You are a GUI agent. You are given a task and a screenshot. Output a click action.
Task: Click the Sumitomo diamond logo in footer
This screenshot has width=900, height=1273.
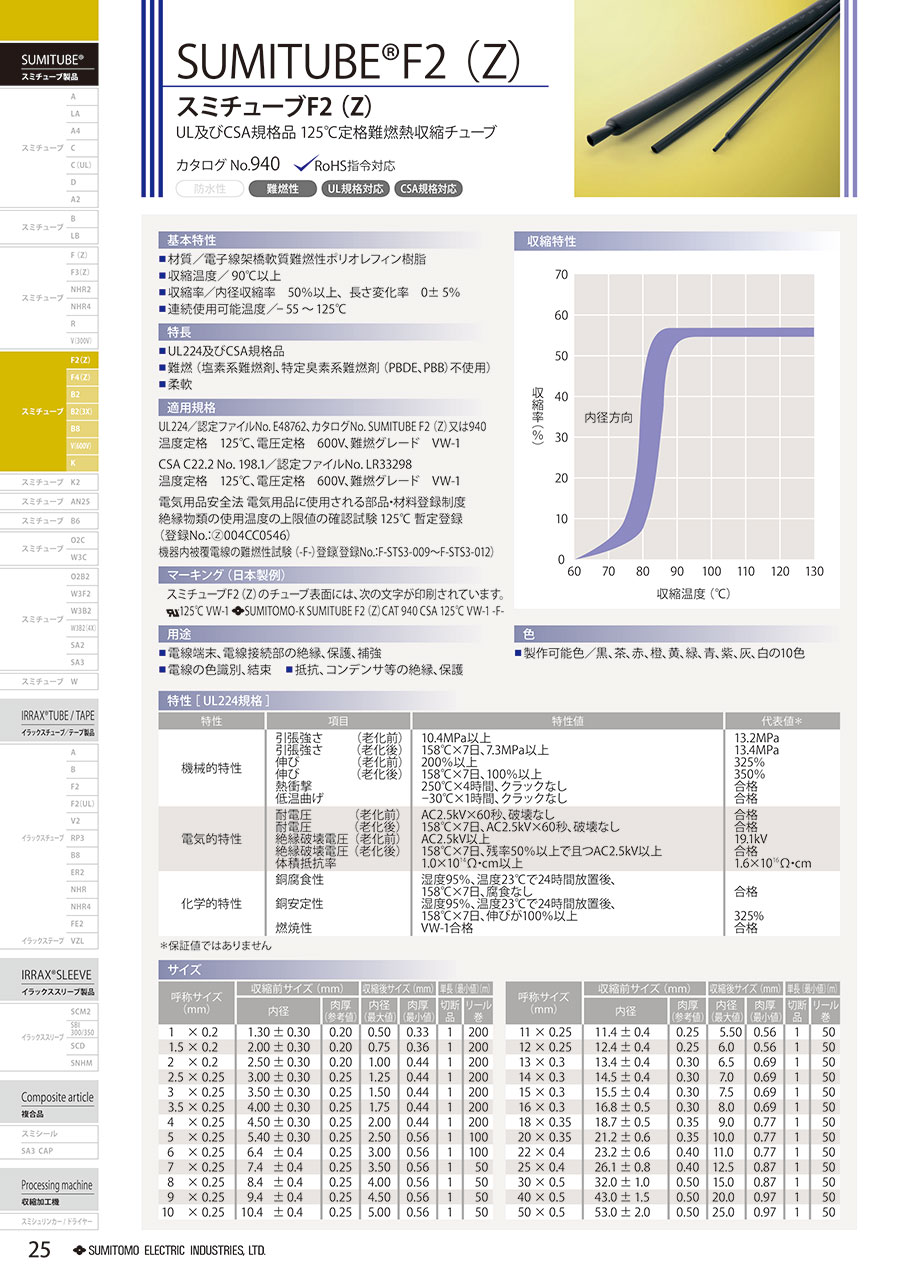[80, 1251]
